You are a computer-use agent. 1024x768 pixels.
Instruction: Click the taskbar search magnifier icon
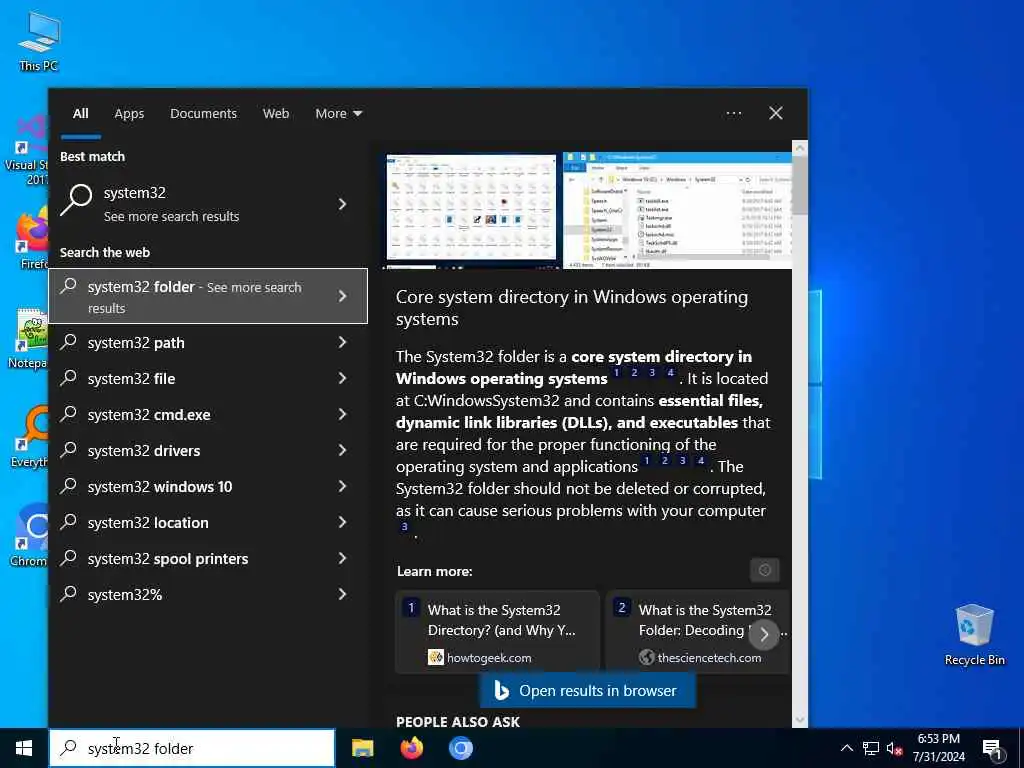(69, 748)
